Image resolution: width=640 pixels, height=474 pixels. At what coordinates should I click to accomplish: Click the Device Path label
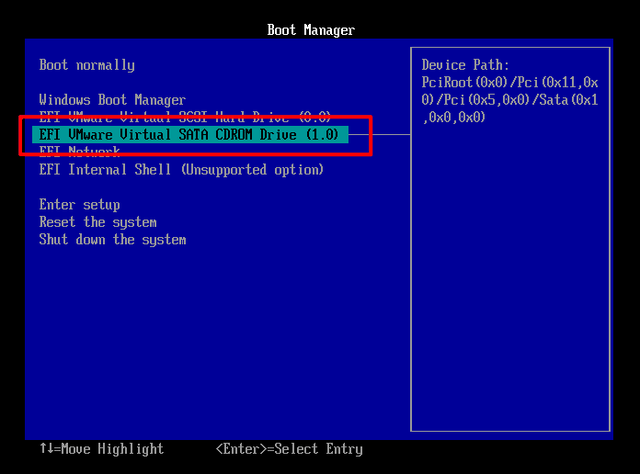point(465,65)
